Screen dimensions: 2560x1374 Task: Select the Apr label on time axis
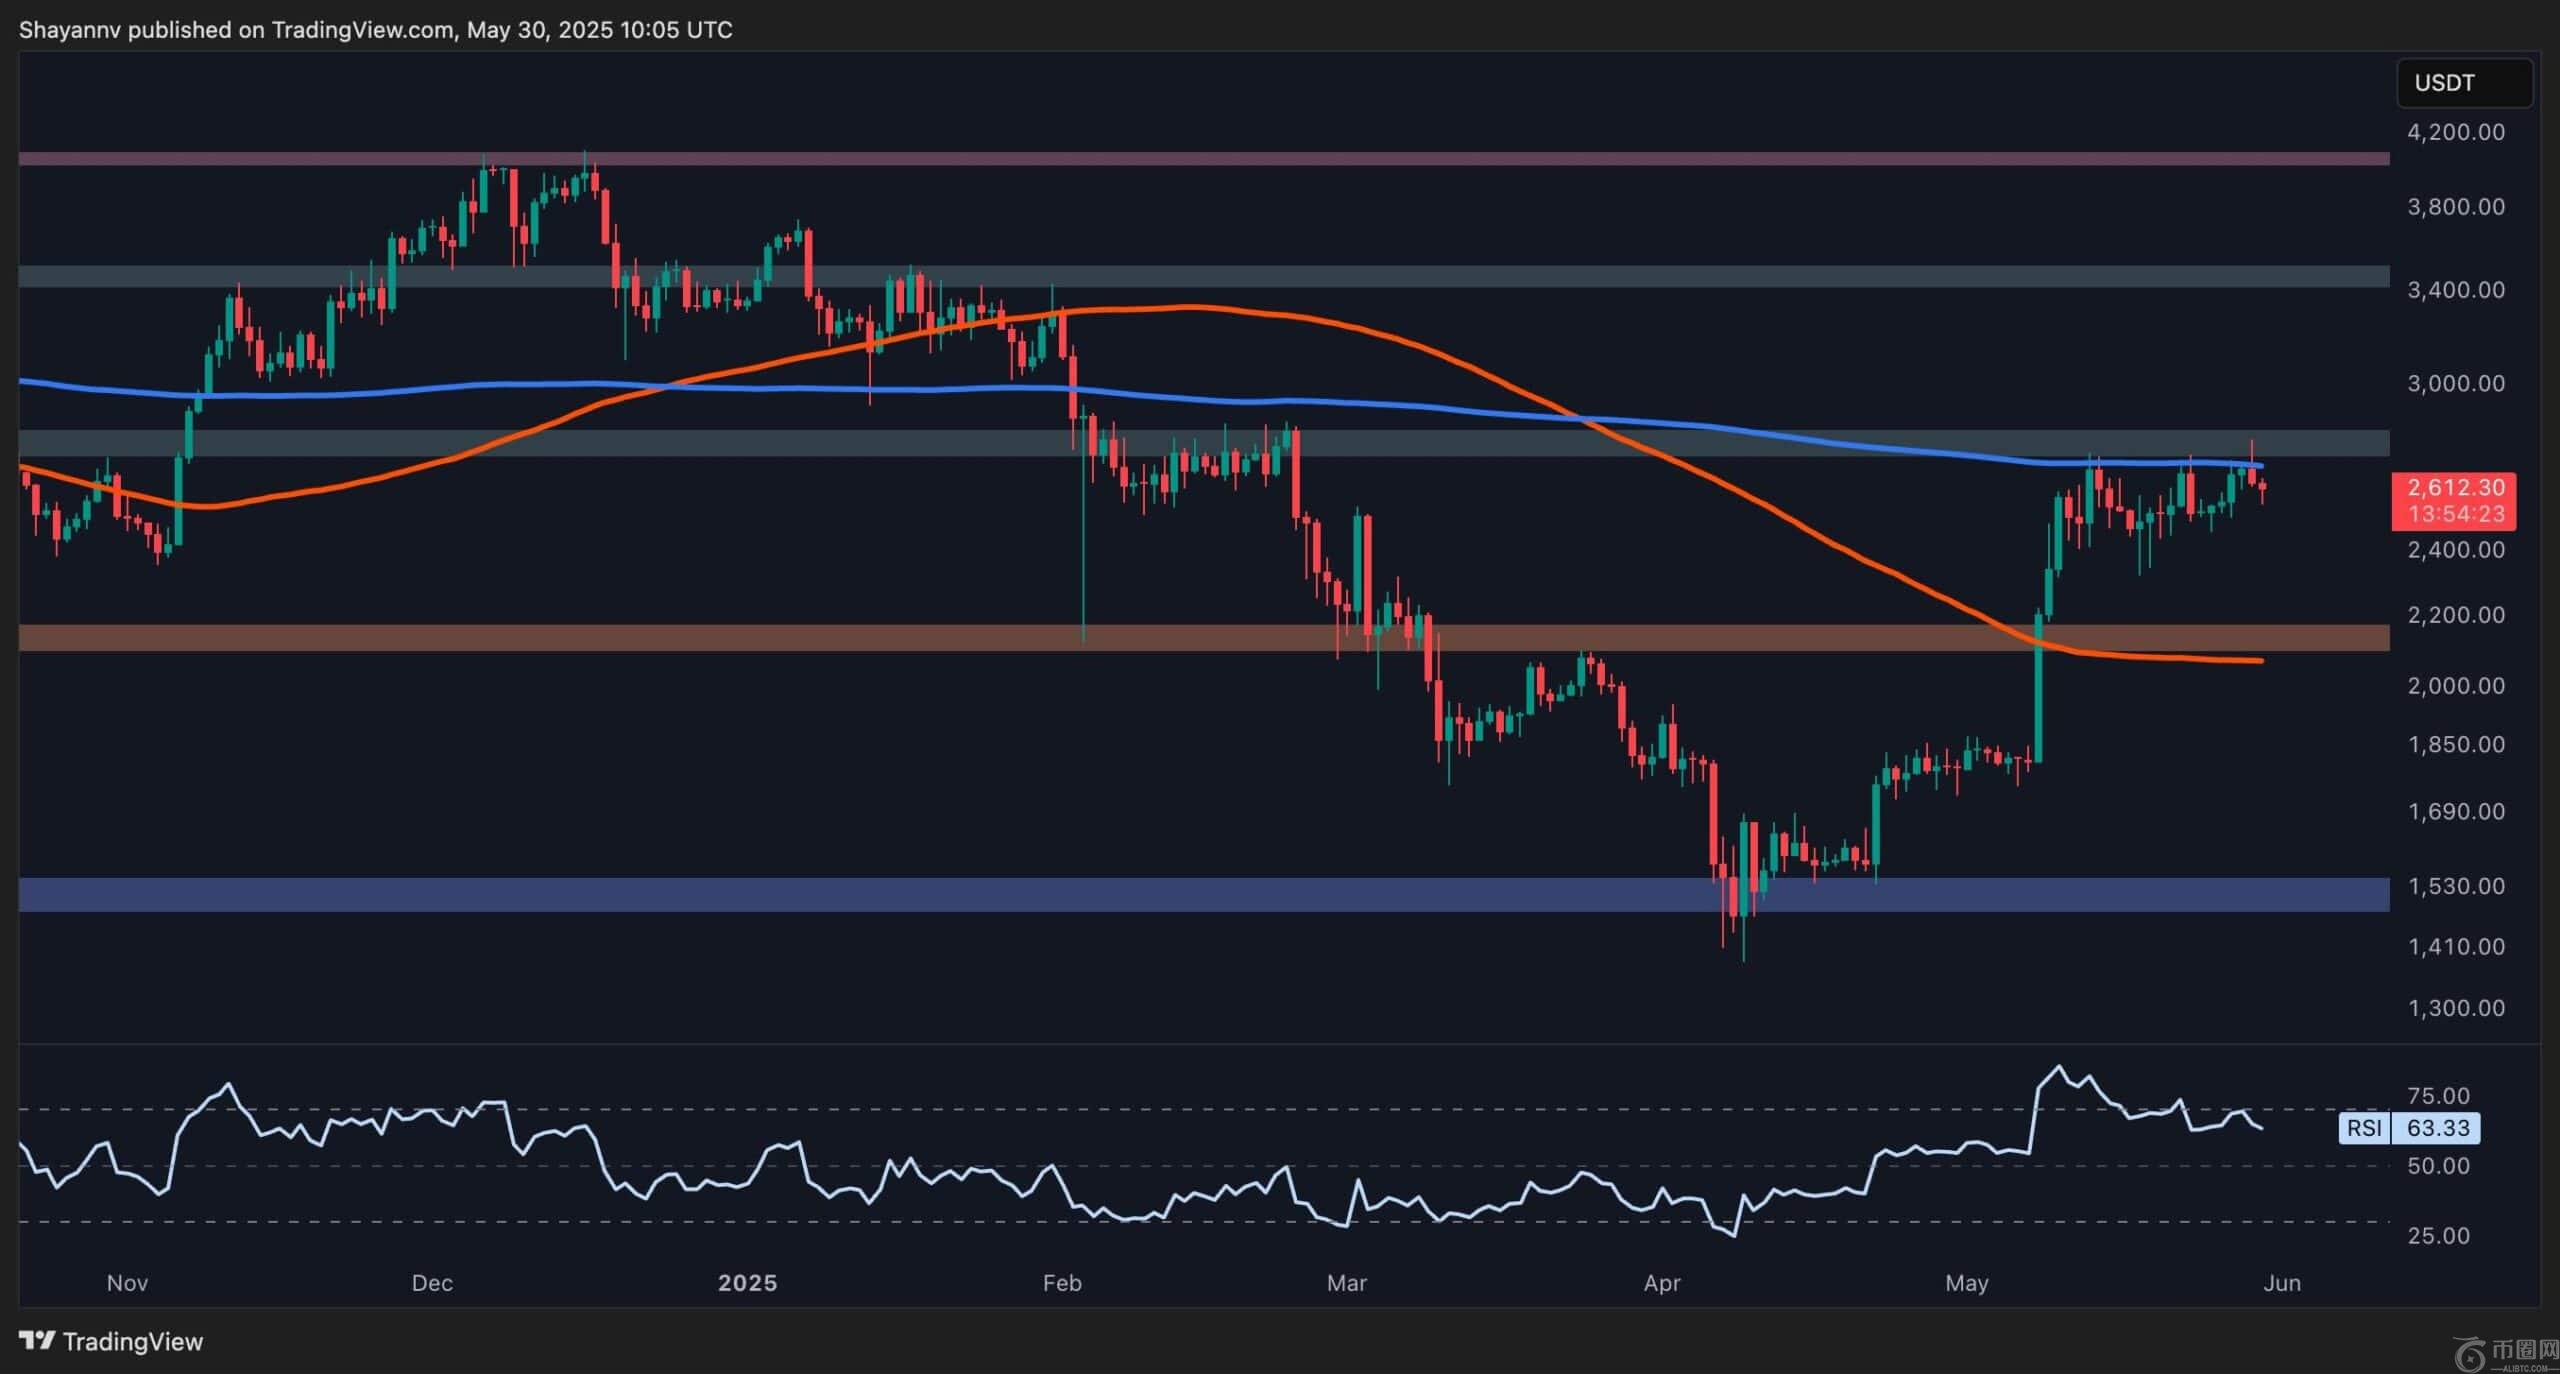1662,1283
